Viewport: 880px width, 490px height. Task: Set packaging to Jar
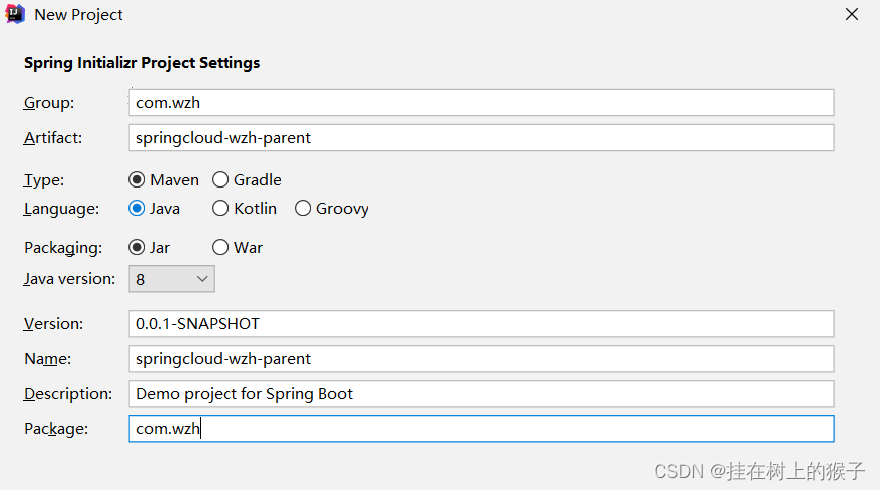(136, 248)
